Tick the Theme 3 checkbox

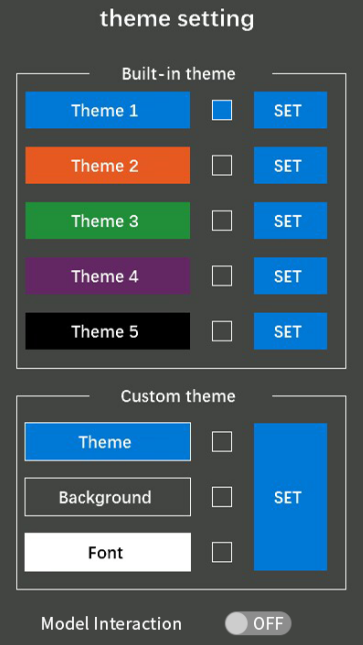[x=222, y=220]
